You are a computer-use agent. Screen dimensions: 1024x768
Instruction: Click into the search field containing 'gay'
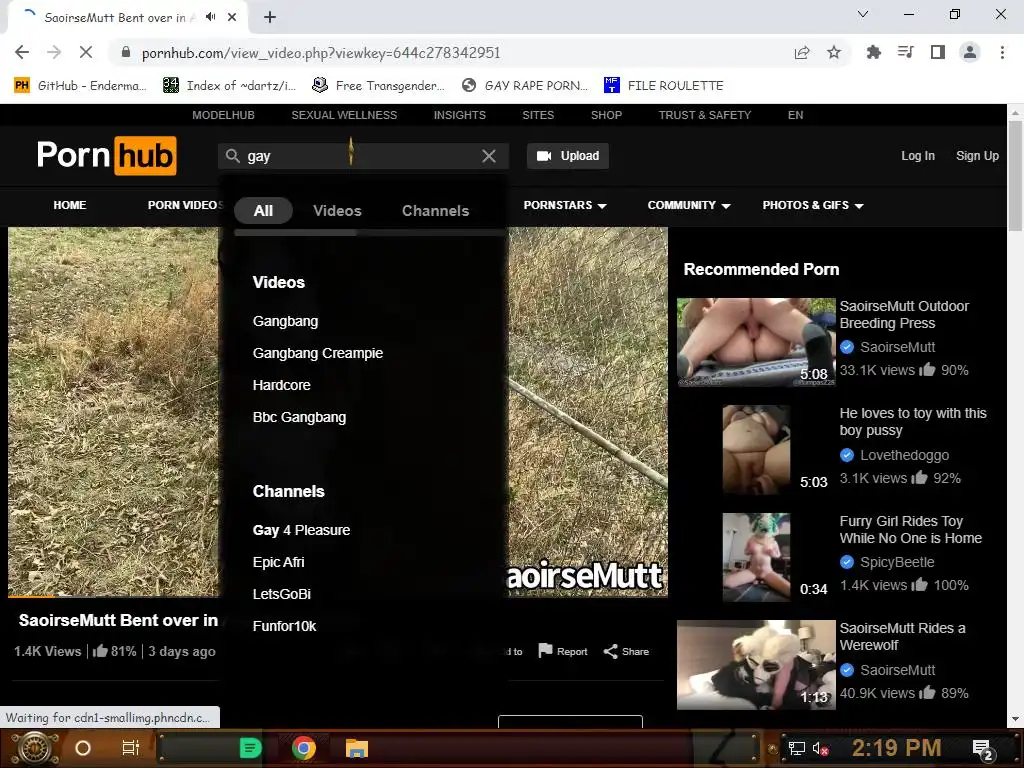tap(362, 156)
